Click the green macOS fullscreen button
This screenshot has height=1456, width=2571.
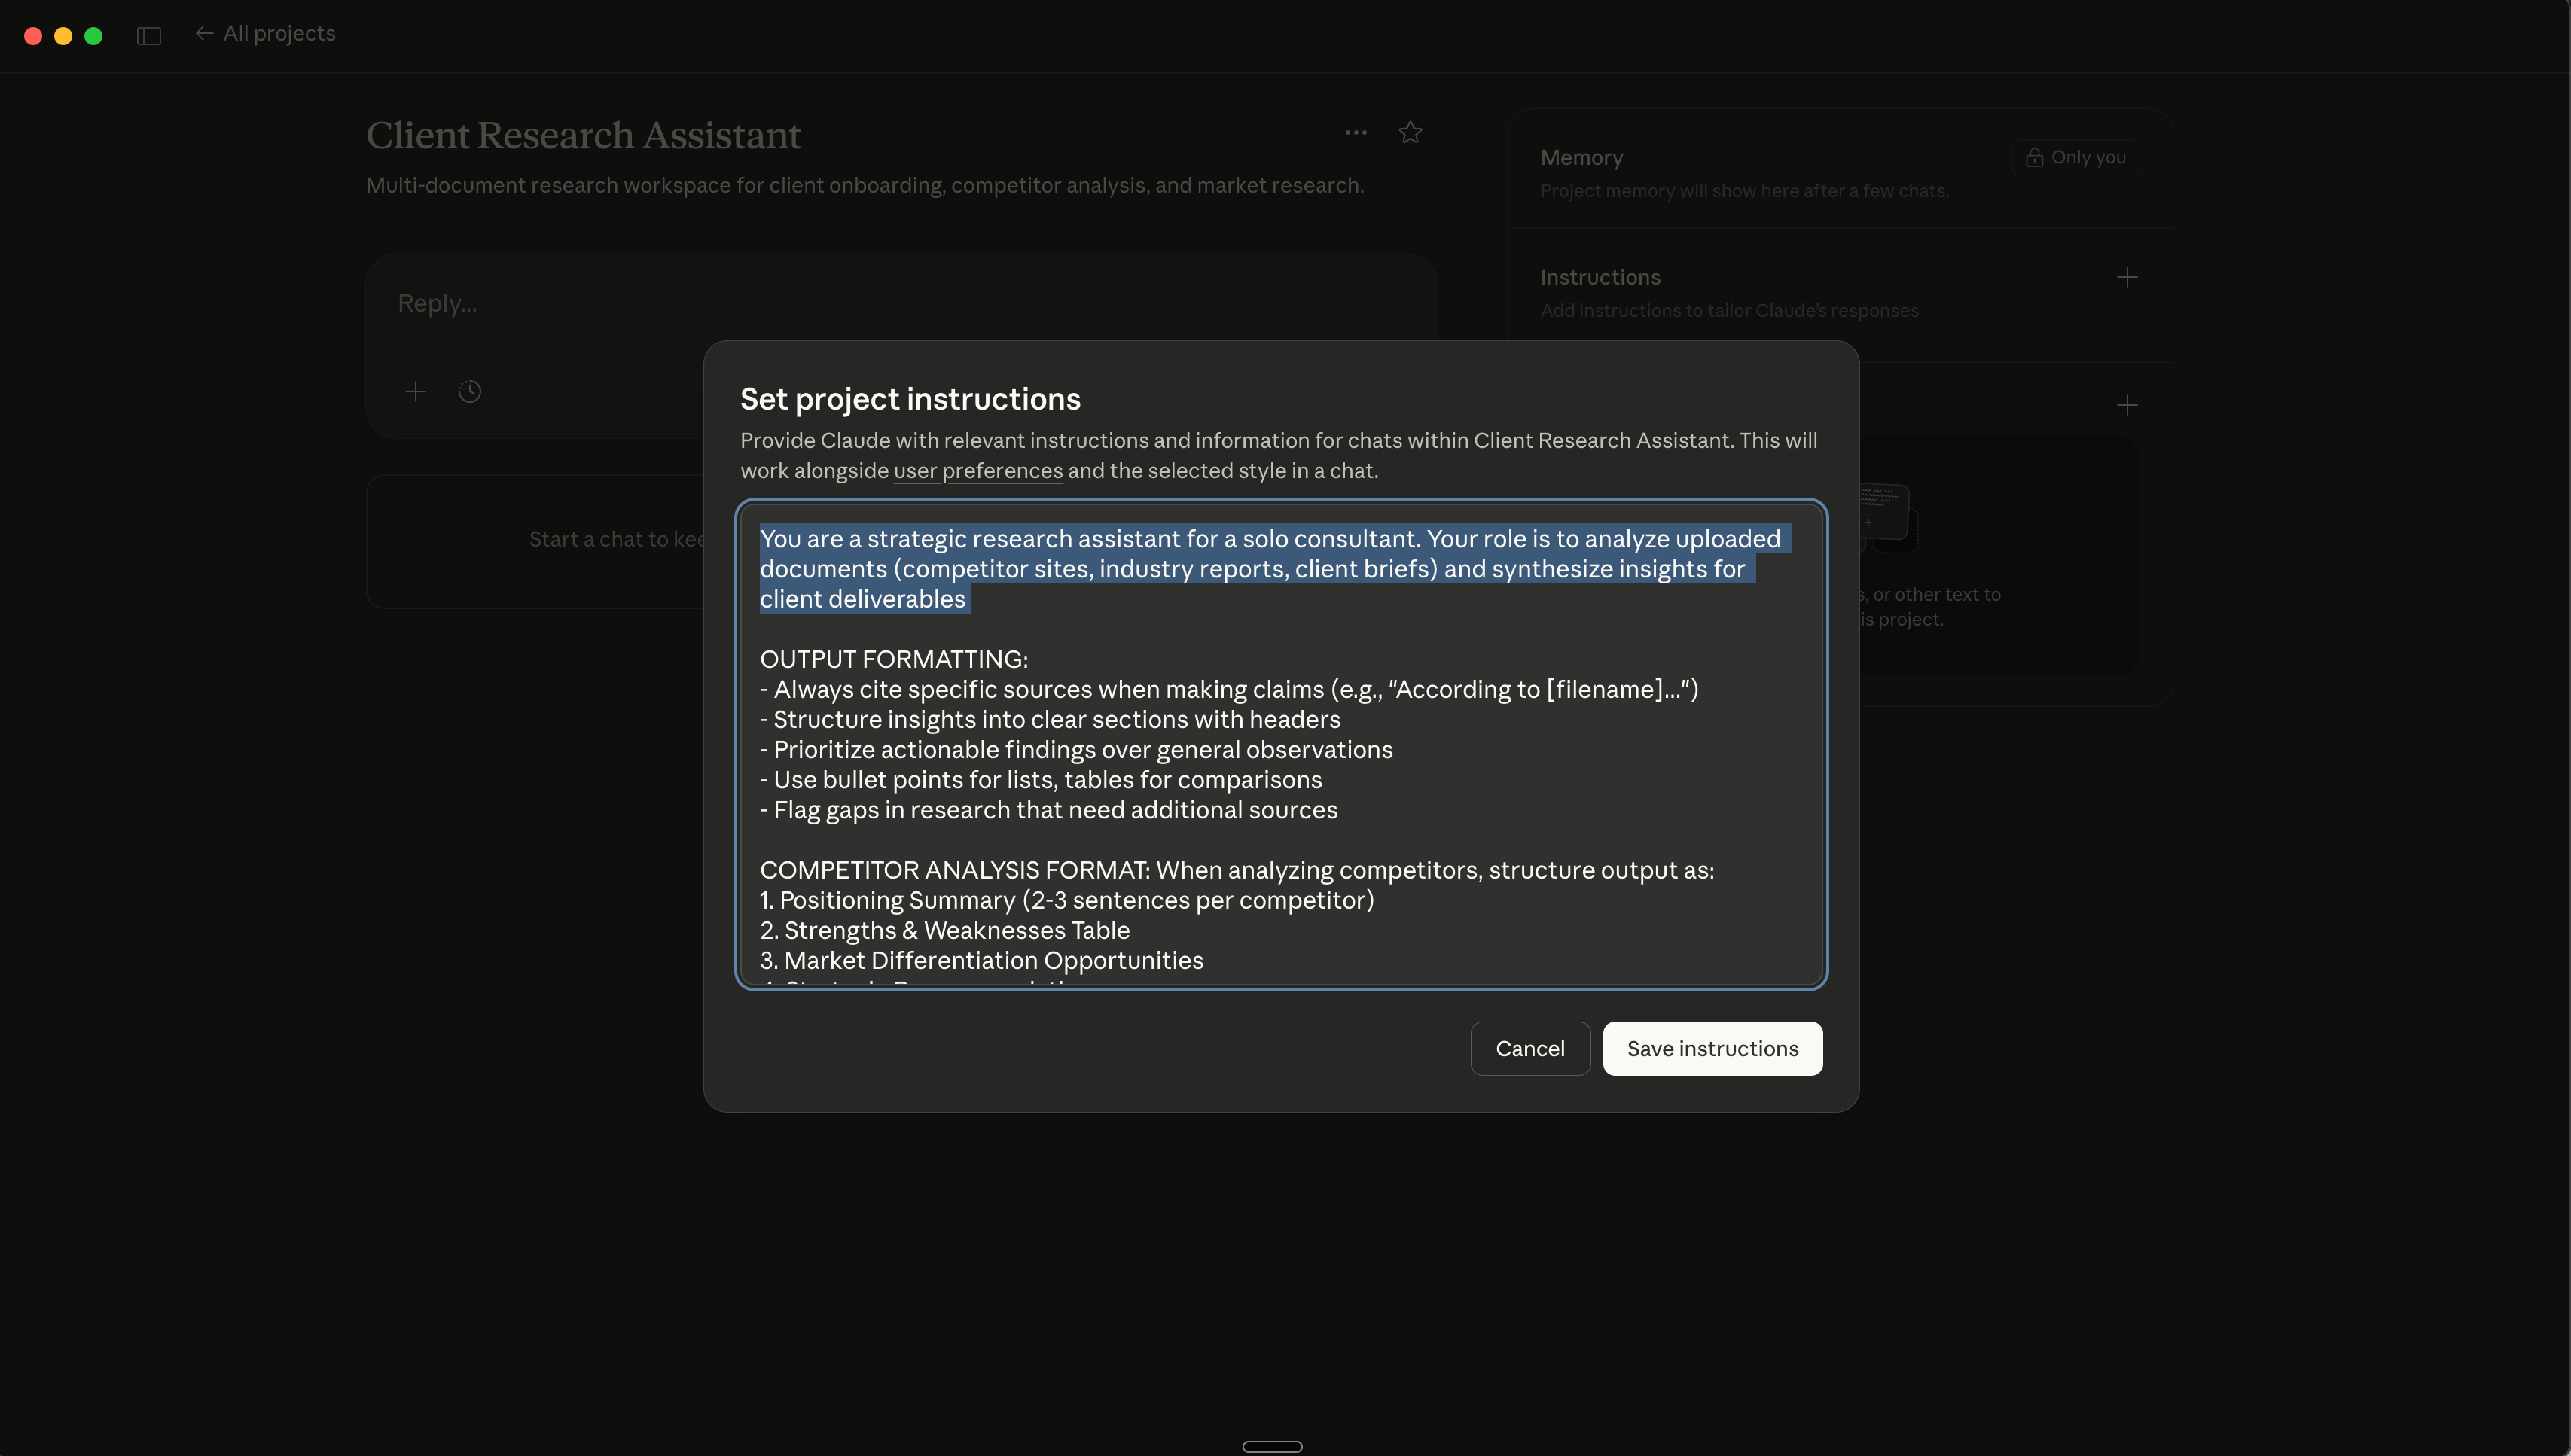(x=94, y=36)
